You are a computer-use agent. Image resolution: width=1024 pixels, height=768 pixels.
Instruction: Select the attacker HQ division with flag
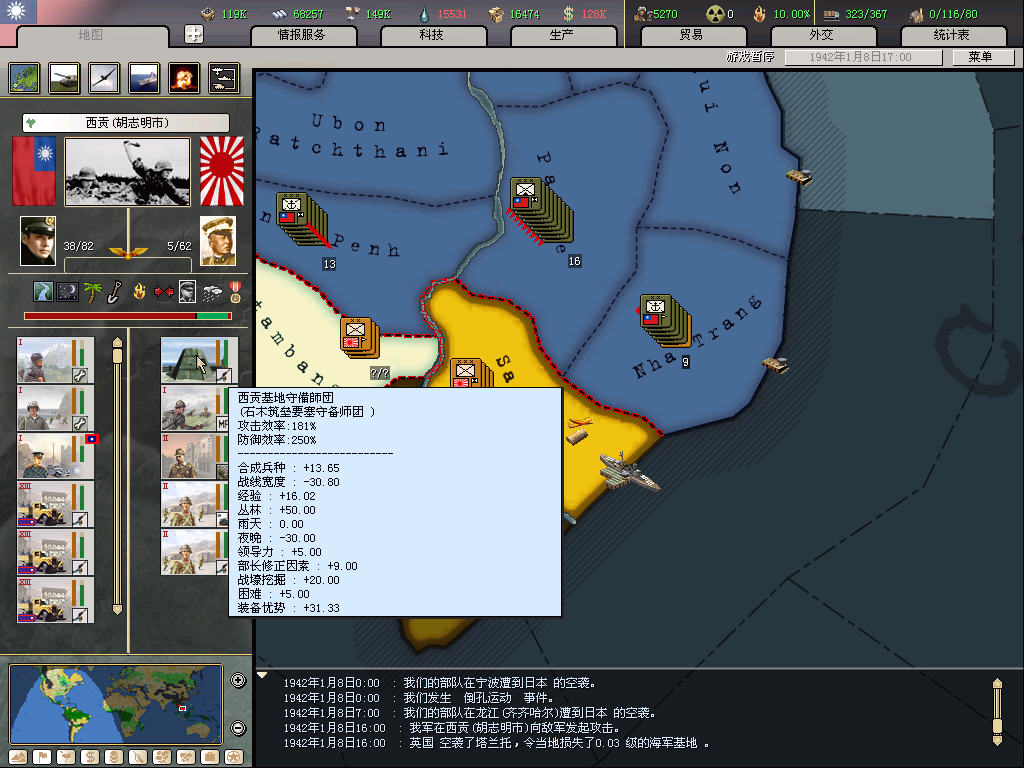56,456
